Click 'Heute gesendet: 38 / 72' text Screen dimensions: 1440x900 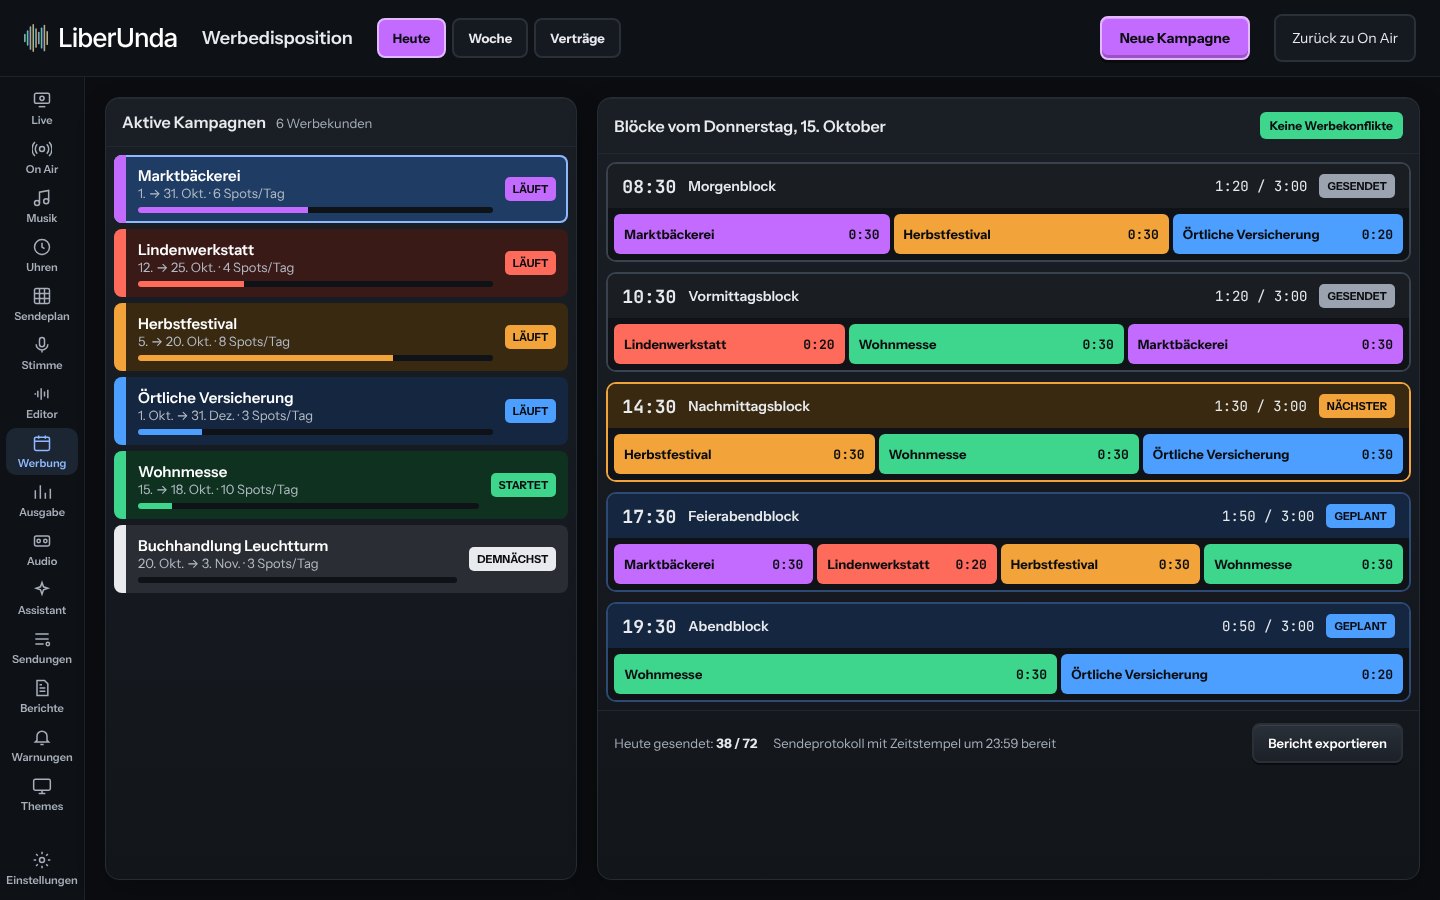tap(686, 743)
